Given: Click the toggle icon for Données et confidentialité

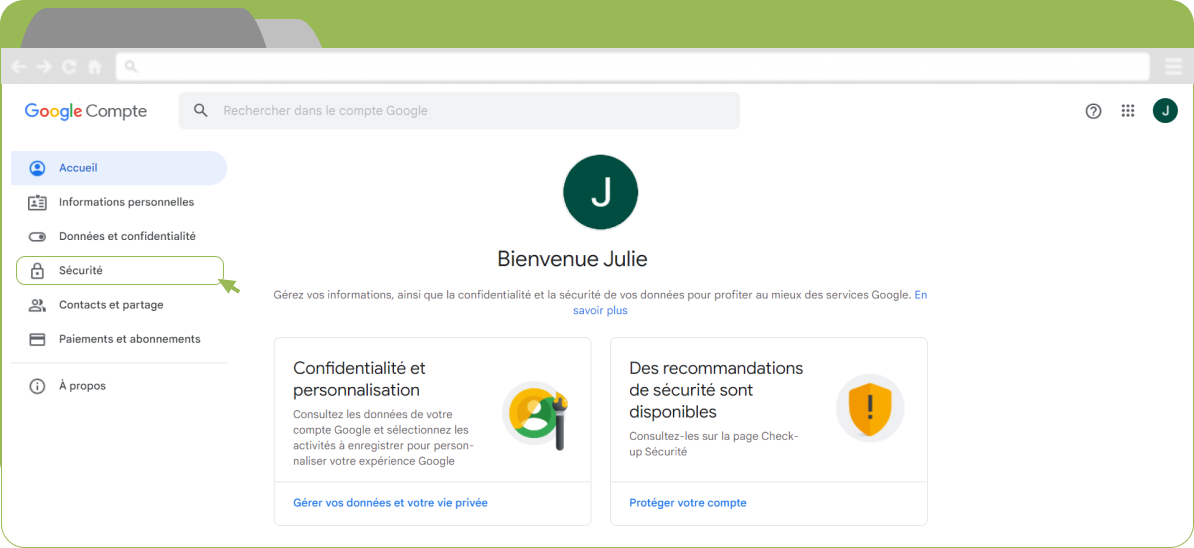Looking at the screenshot, I should pos(37,237).
